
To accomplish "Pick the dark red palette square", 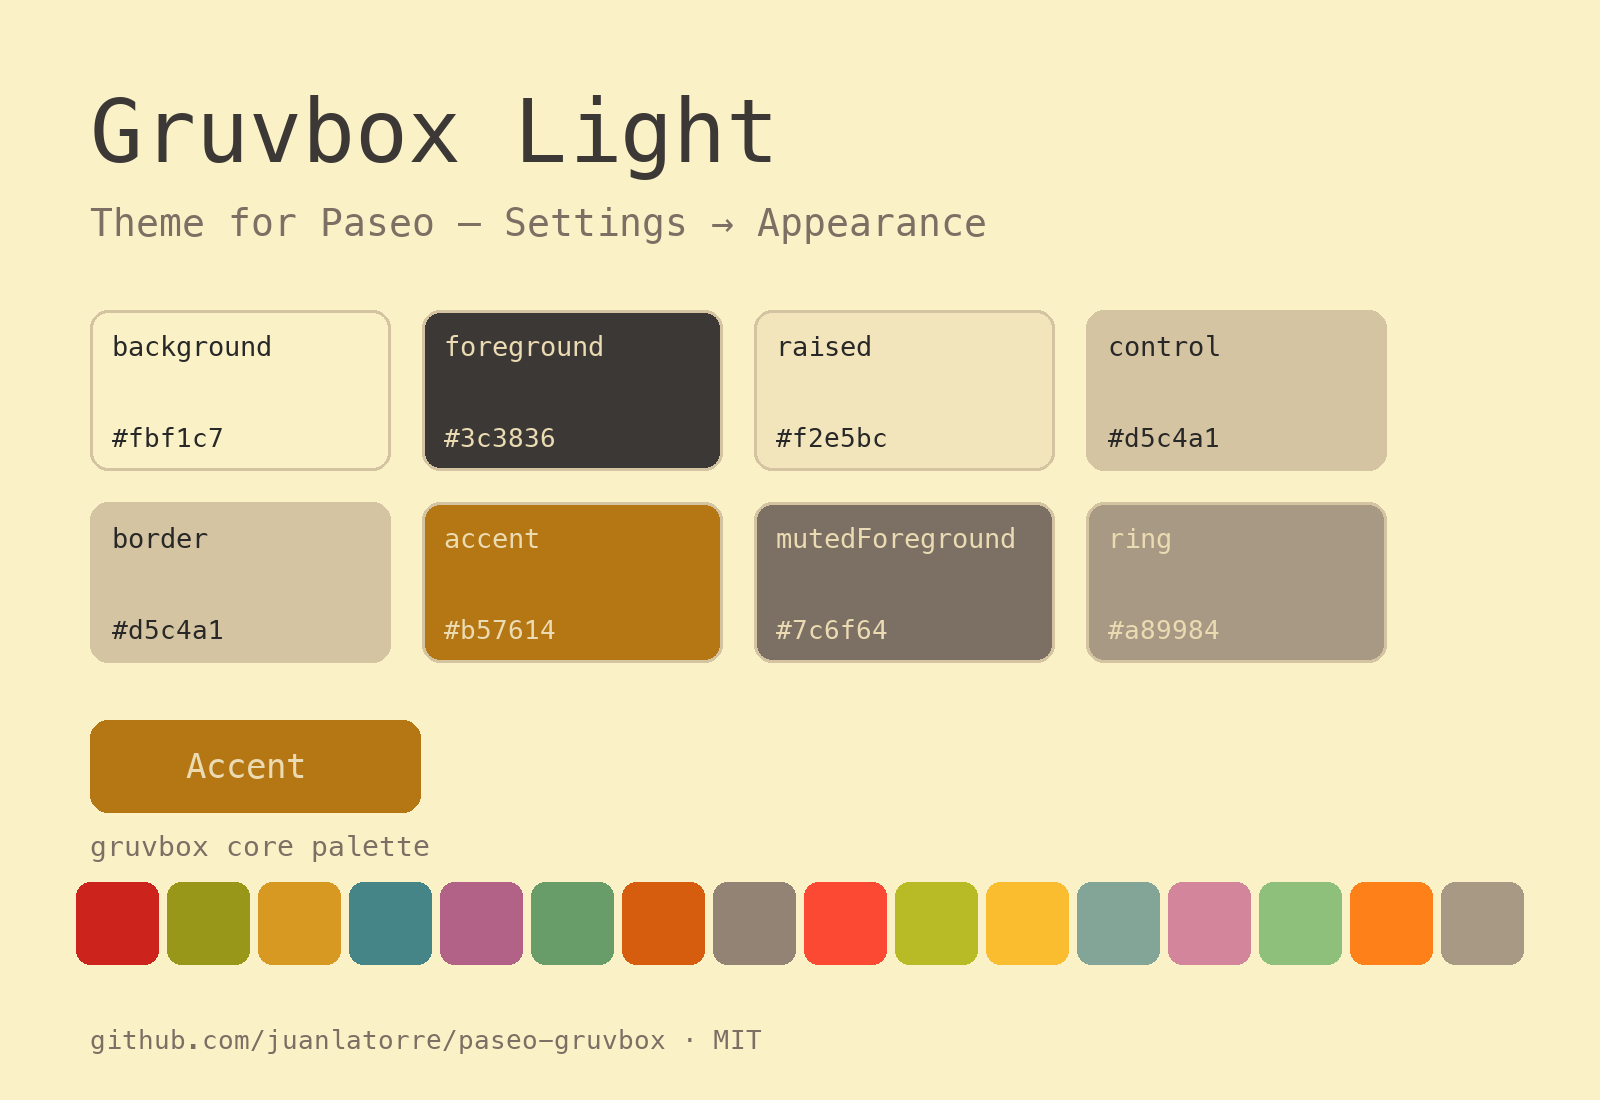I will coord(117,923).
